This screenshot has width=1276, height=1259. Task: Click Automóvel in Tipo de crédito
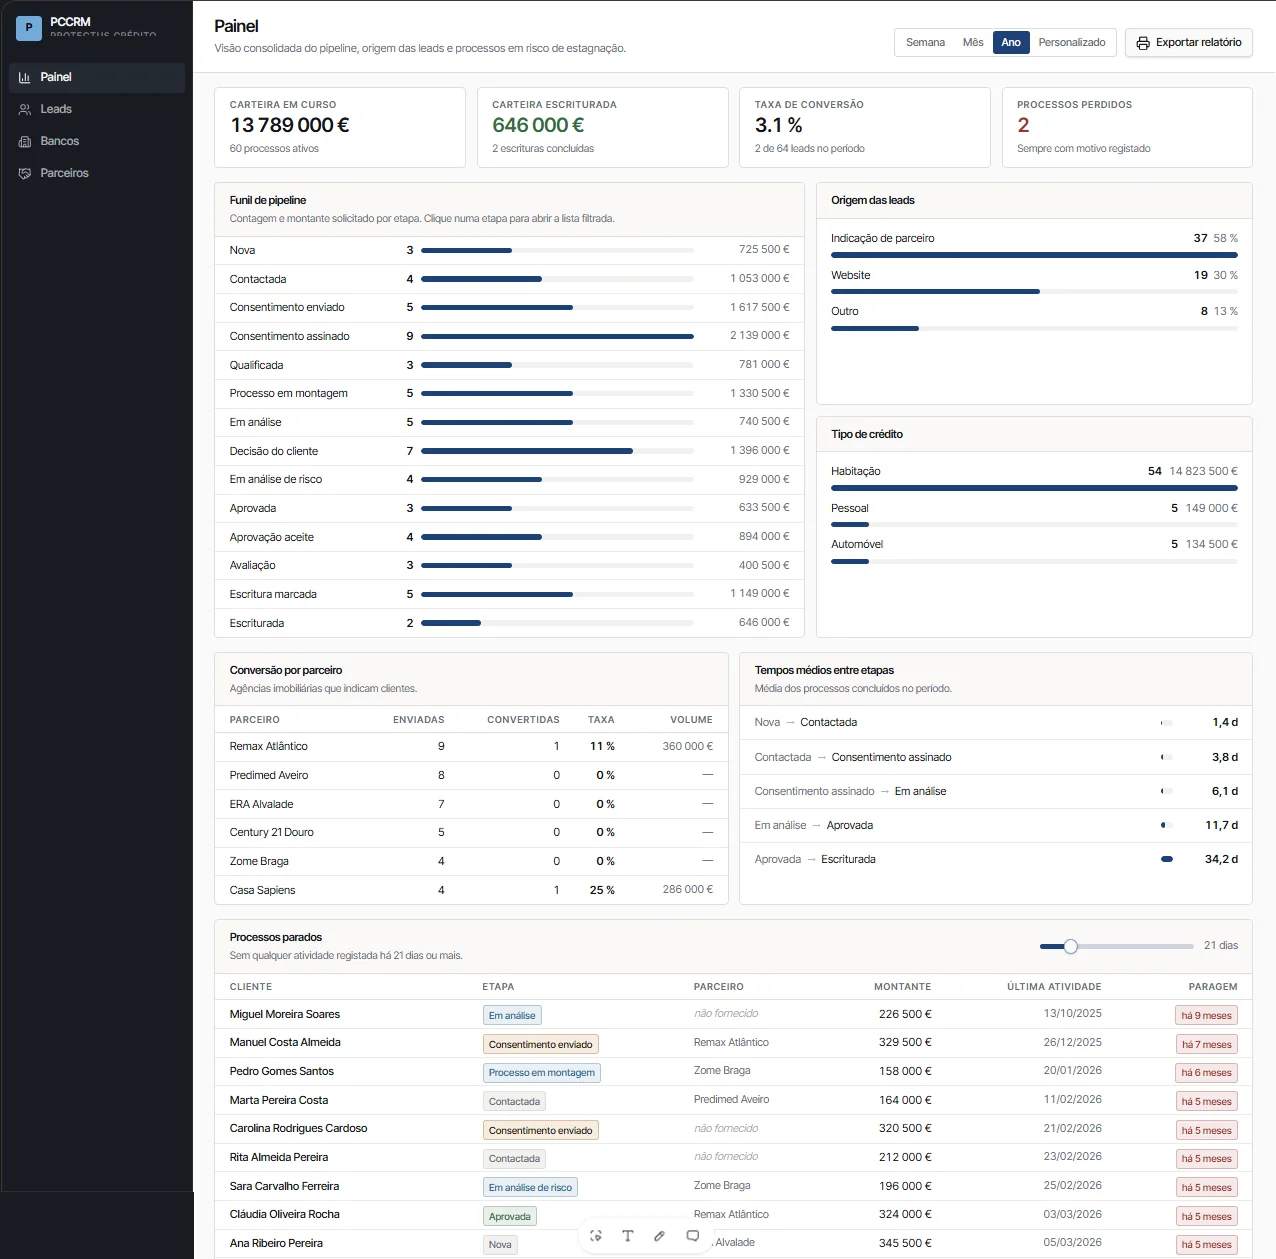[x=1034, y=552]
